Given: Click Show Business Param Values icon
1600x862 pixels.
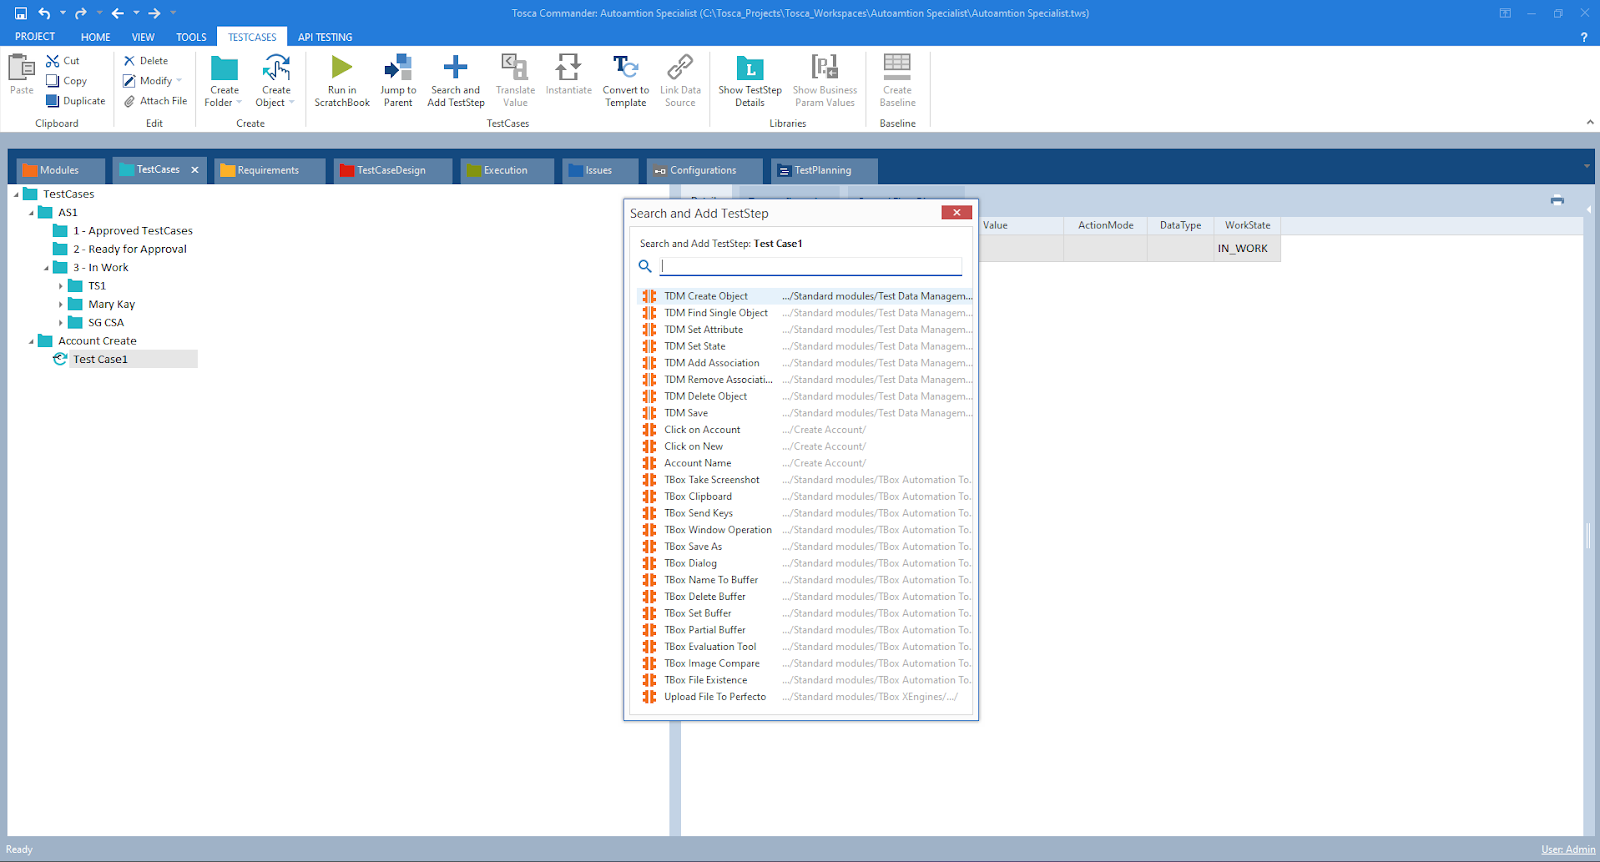Looking at the screenshot, I should 825,67.
